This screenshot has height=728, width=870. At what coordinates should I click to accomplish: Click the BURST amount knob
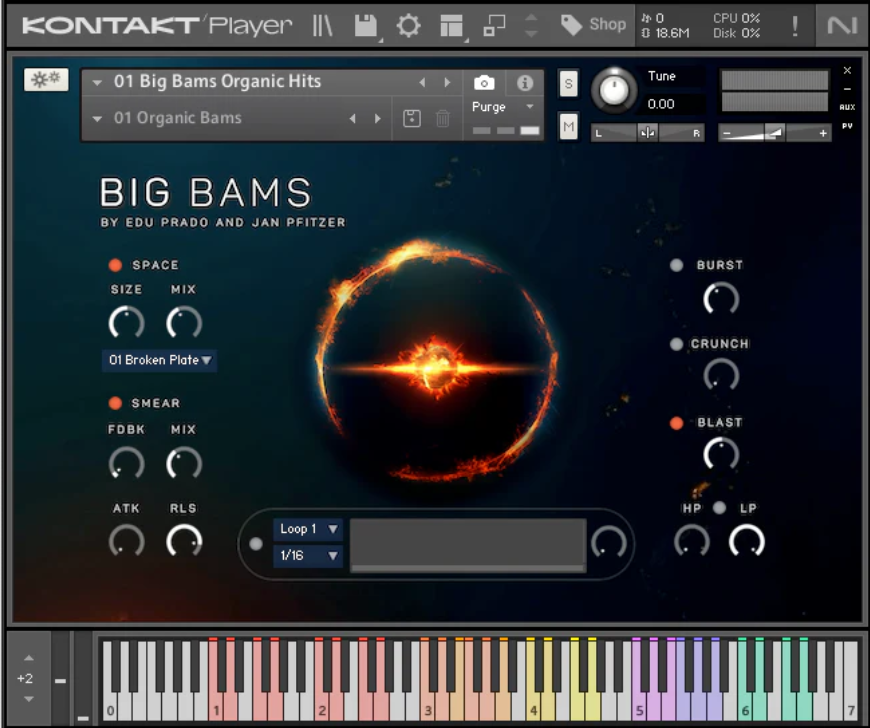pos(721,299)
